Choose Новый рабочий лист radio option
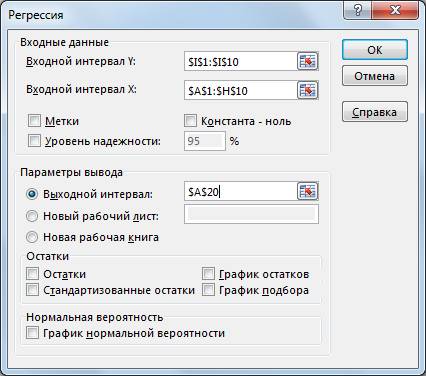 click(32, 216)
